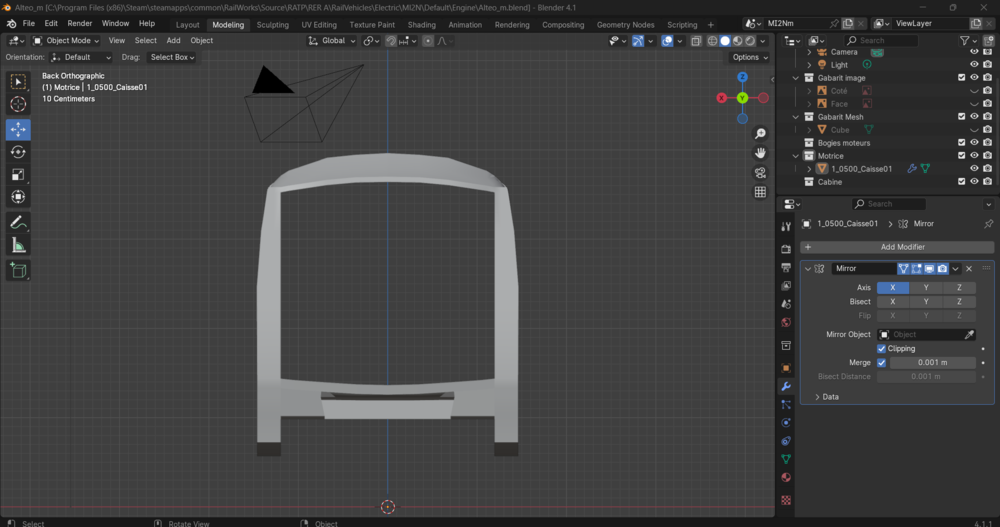Open the Render menu
This screenshot has width=1000, height=527.
pos(80,24)
